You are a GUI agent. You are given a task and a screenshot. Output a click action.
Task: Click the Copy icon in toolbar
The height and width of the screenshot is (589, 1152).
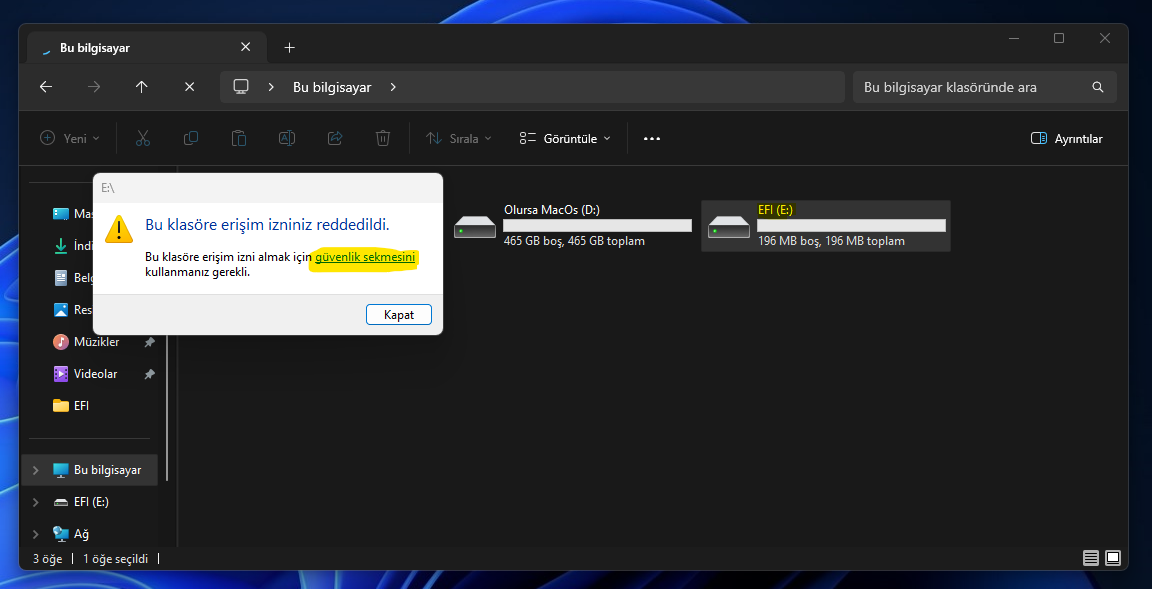(x=191, y=139)
